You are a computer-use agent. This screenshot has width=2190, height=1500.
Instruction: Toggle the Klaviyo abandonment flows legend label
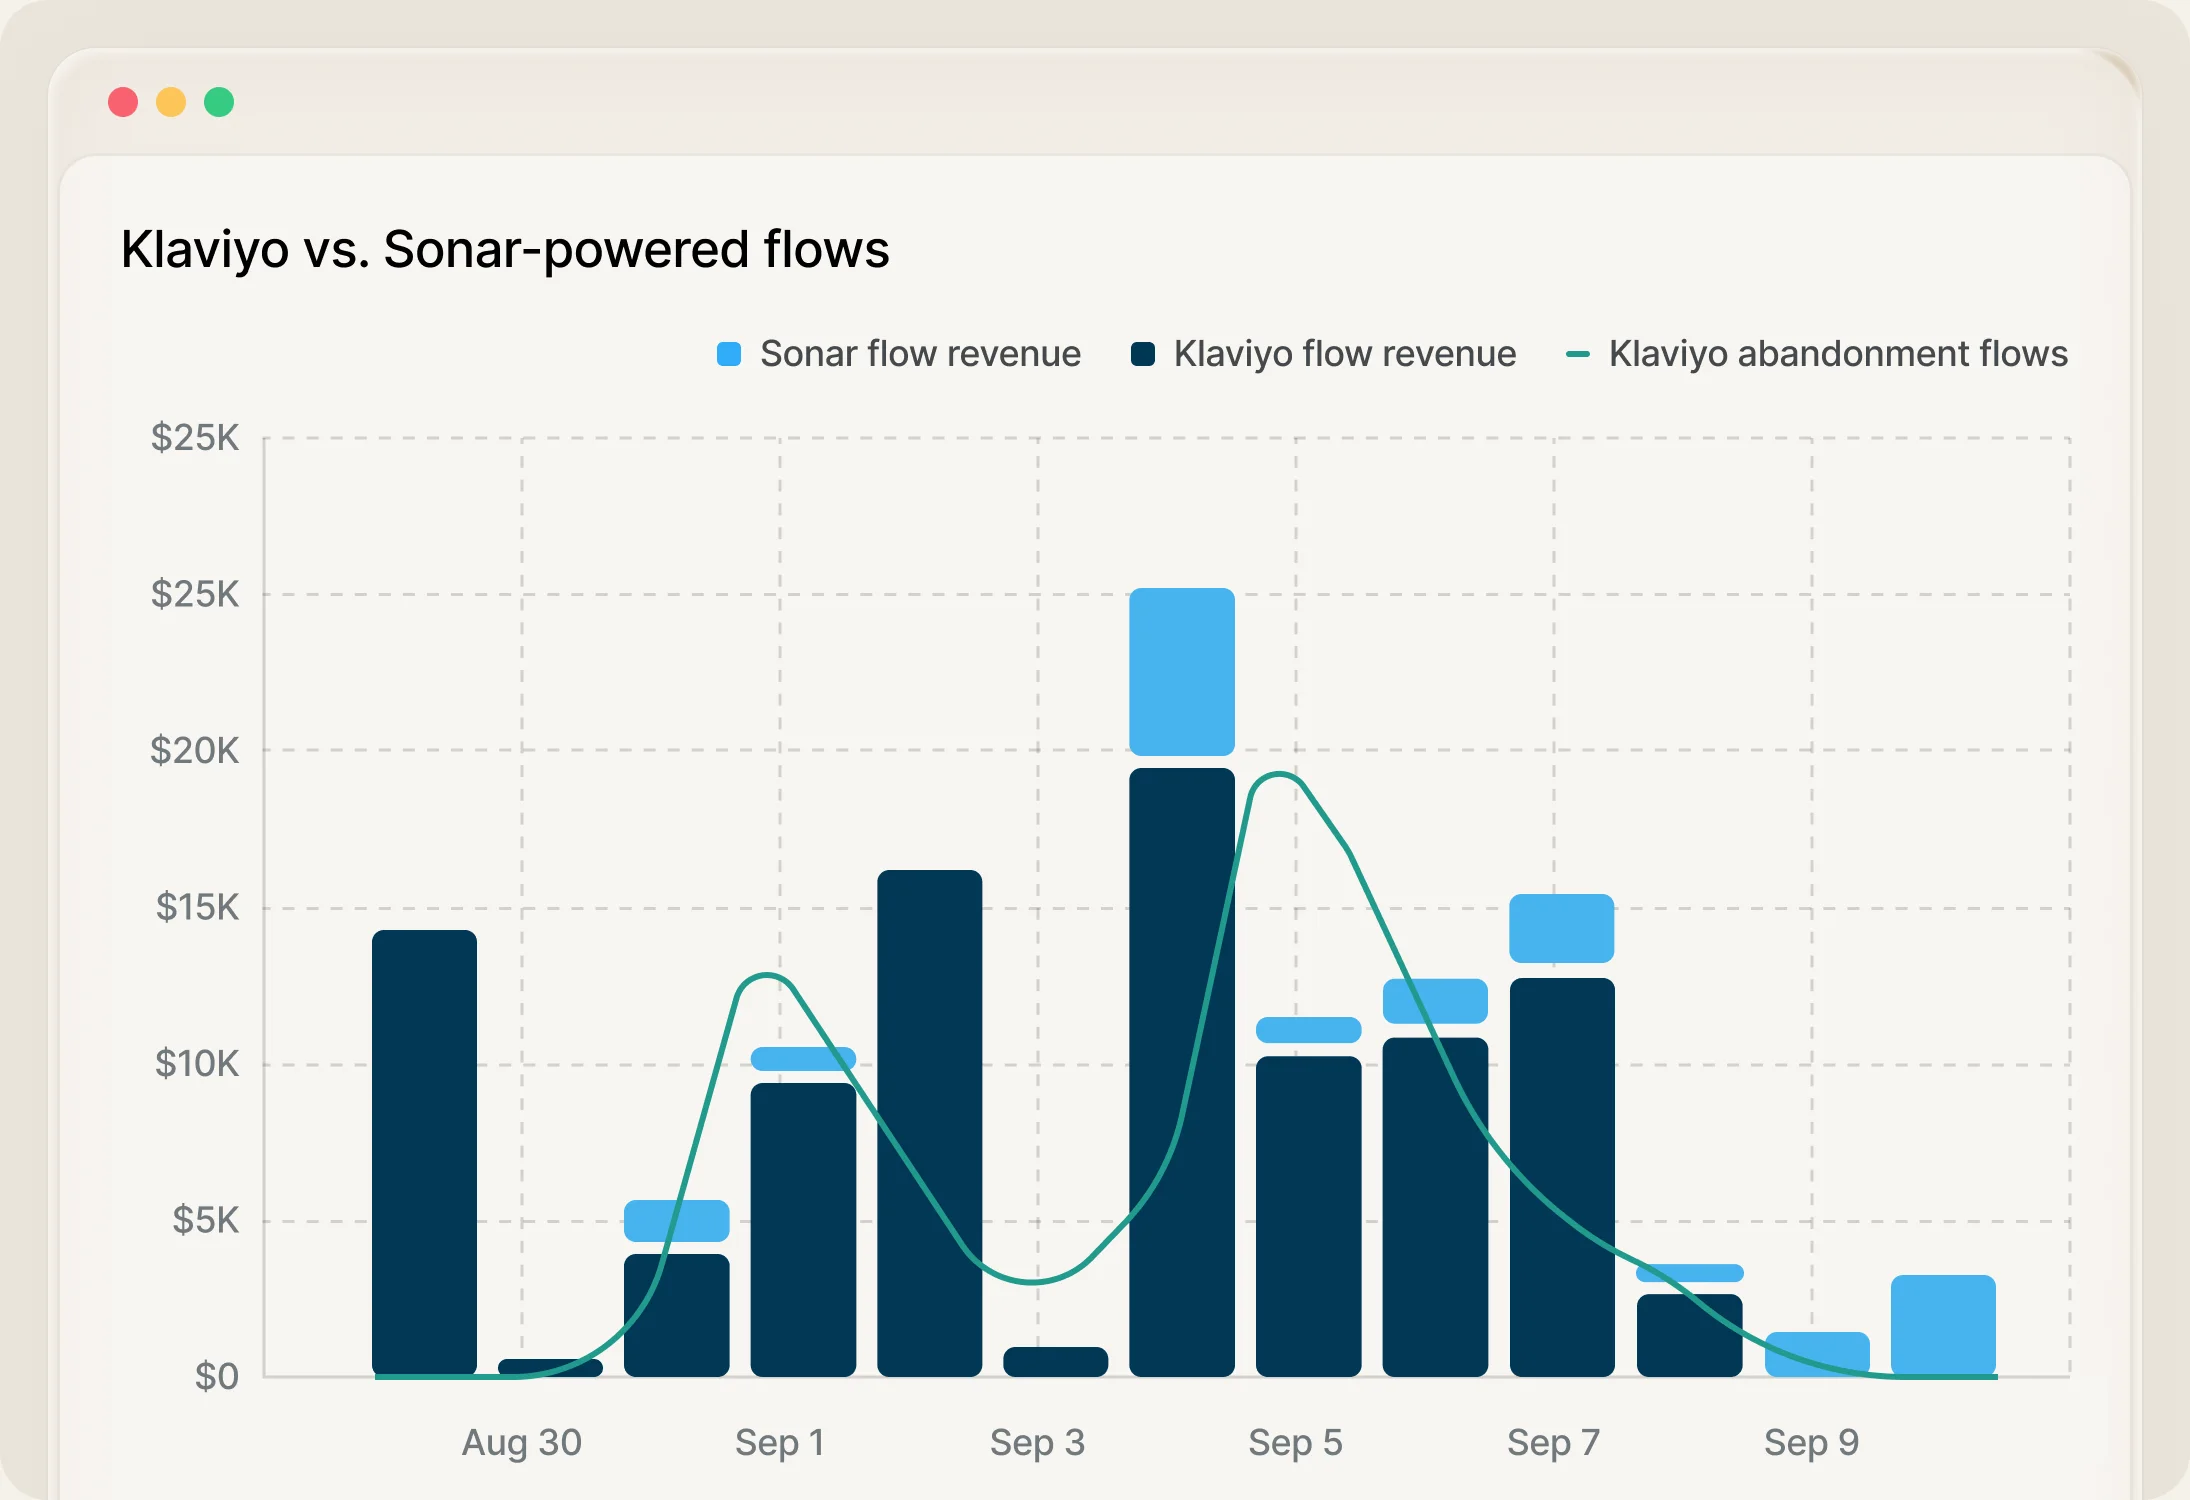[1838, 354]
